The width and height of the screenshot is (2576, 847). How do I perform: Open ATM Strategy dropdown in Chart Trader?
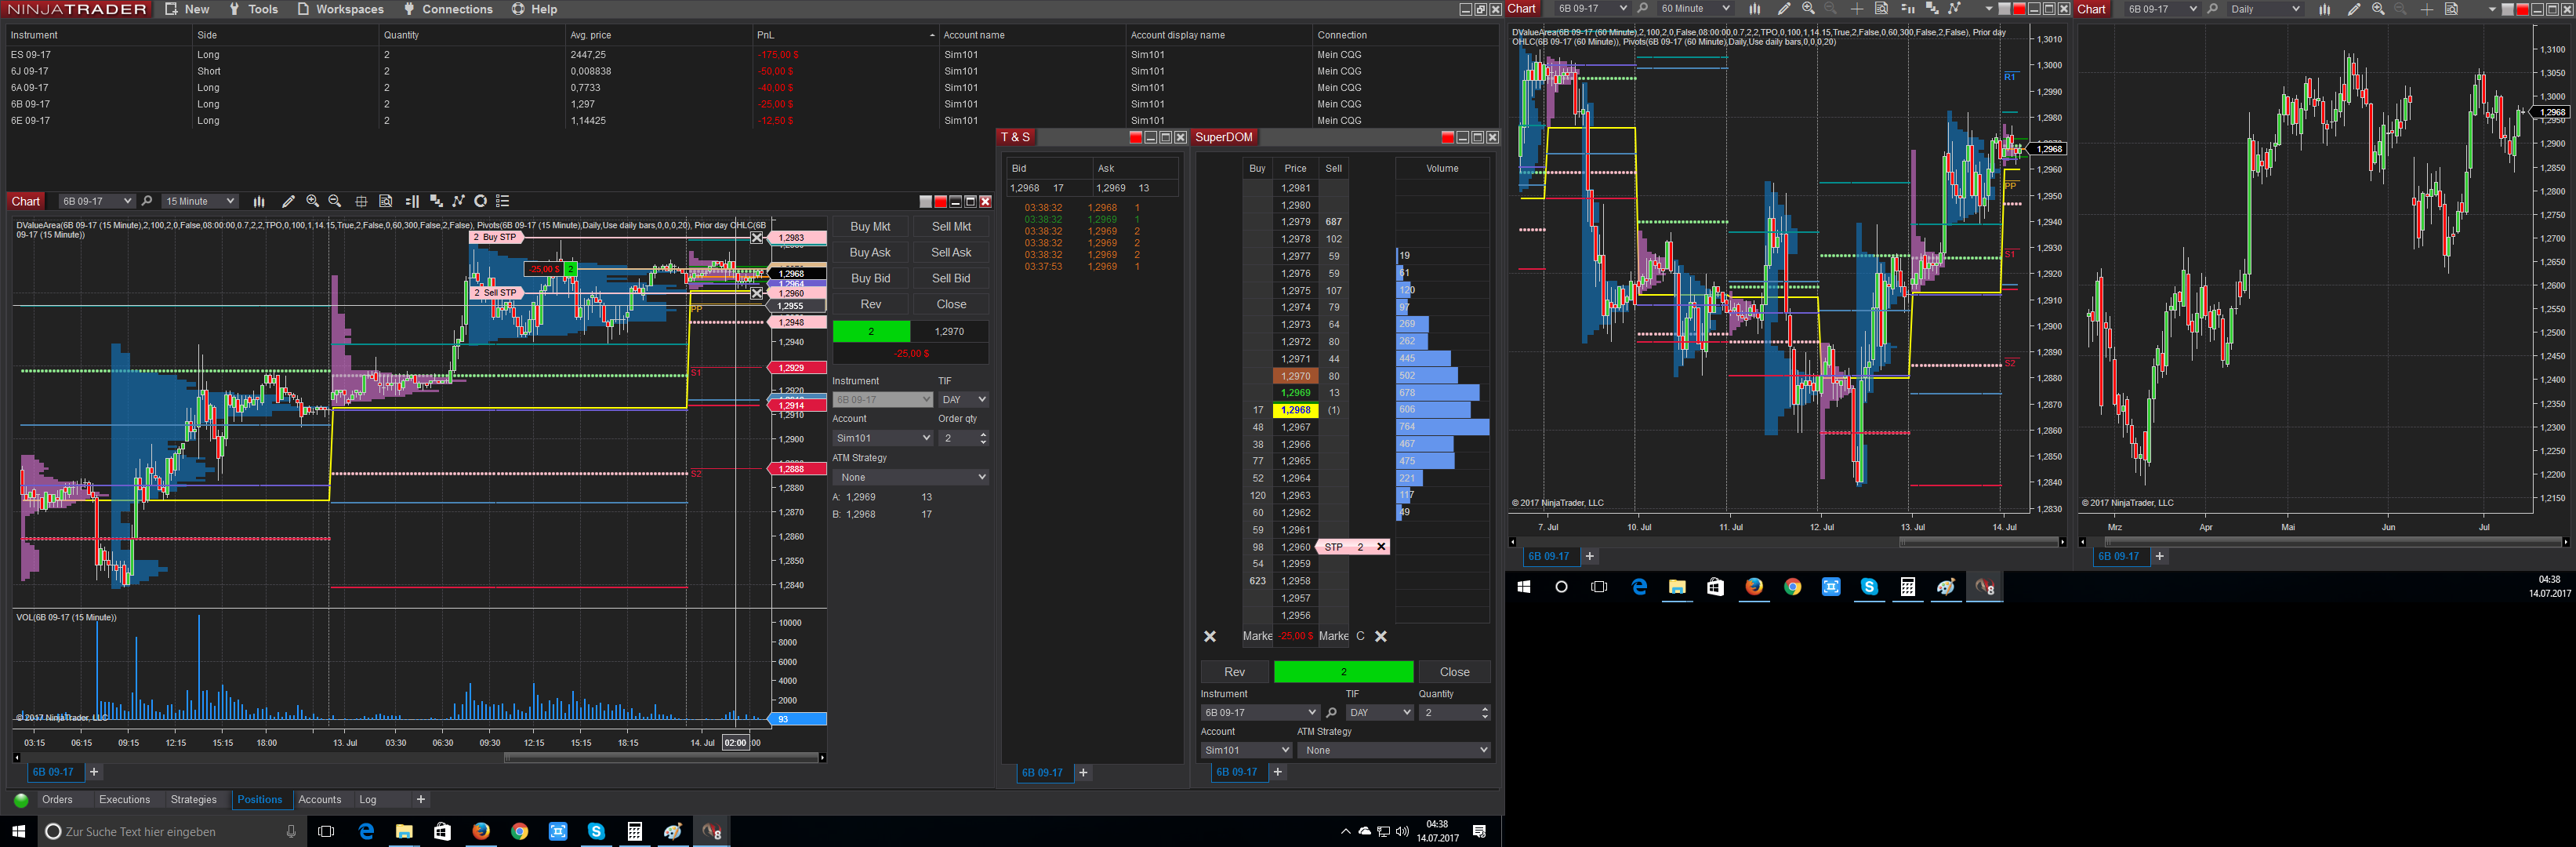[x=910, y=478]
